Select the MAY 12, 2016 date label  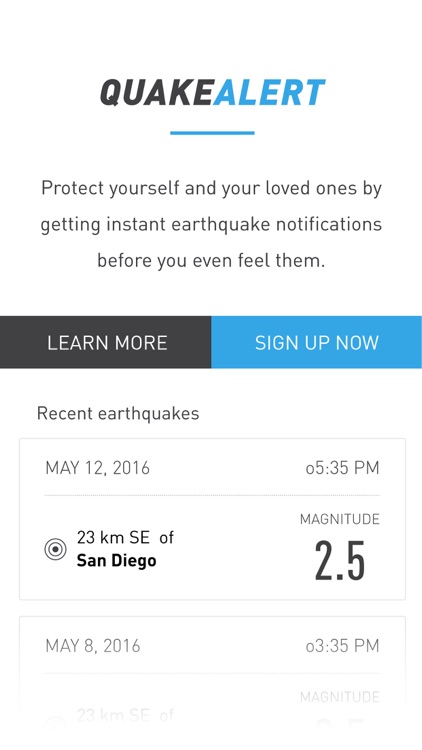pyautogui.click(x=98, y=468)
